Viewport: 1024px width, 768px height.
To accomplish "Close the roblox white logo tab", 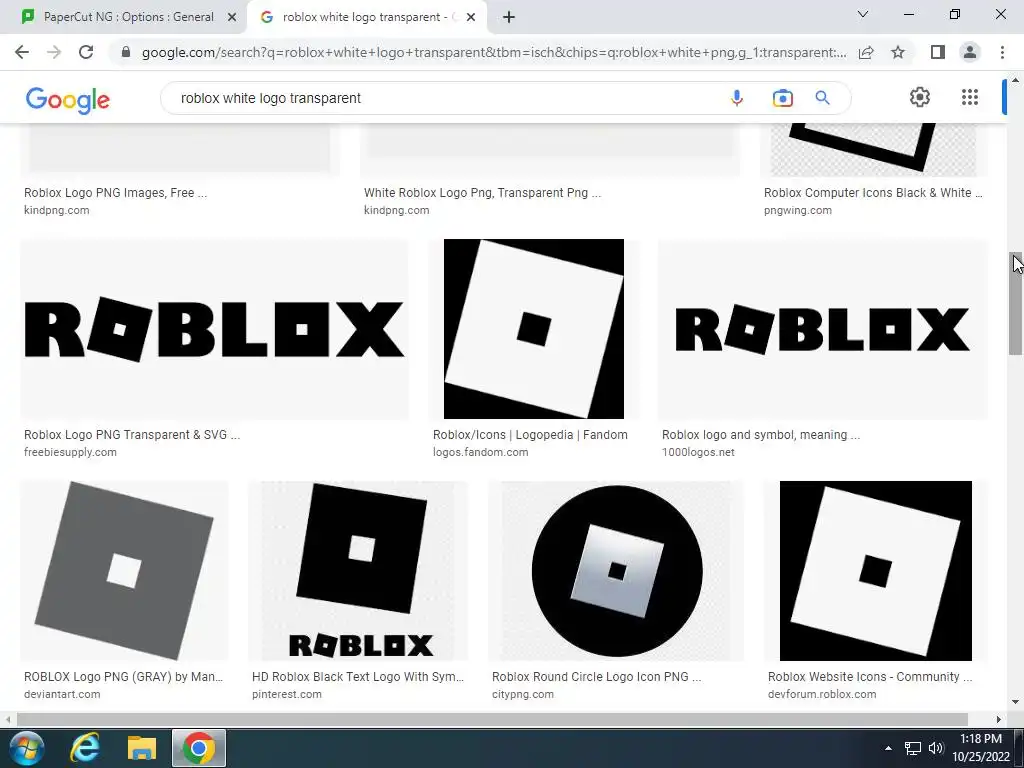I will tap(471, 17).
